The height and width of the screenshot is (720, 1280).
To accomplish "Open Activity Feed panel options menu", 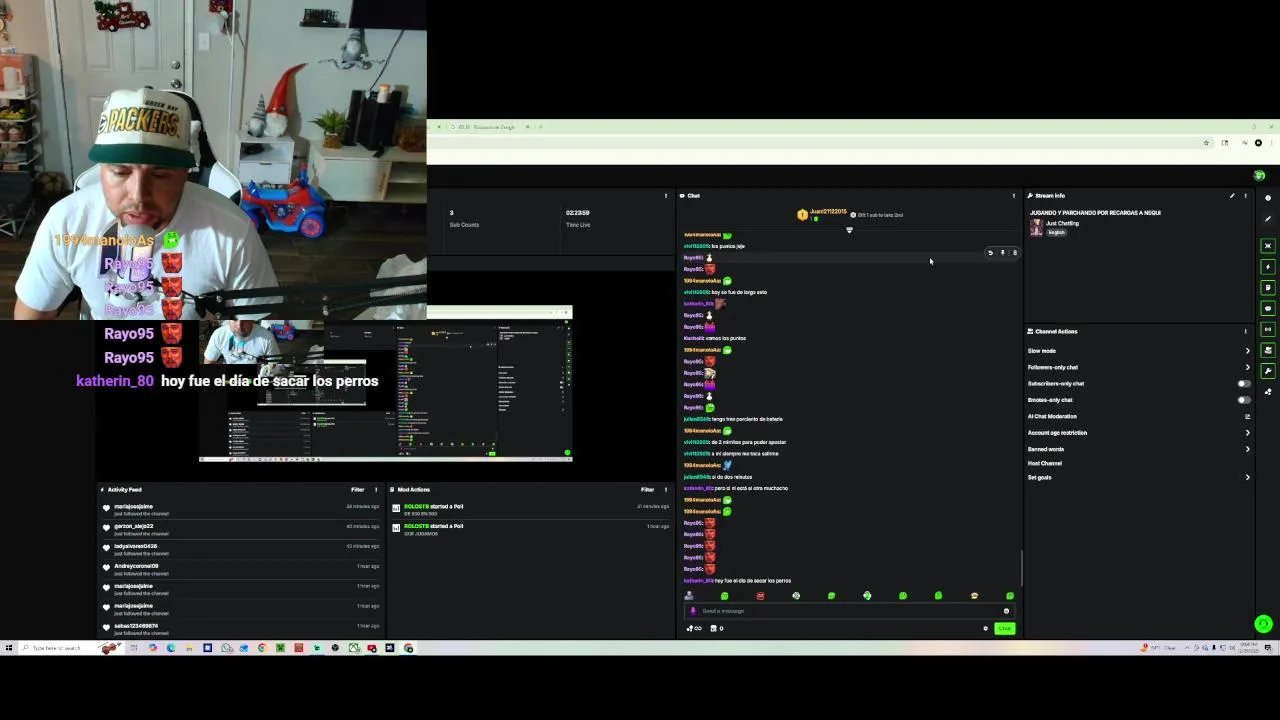I will pyautogui.click(x=376, y=490).
